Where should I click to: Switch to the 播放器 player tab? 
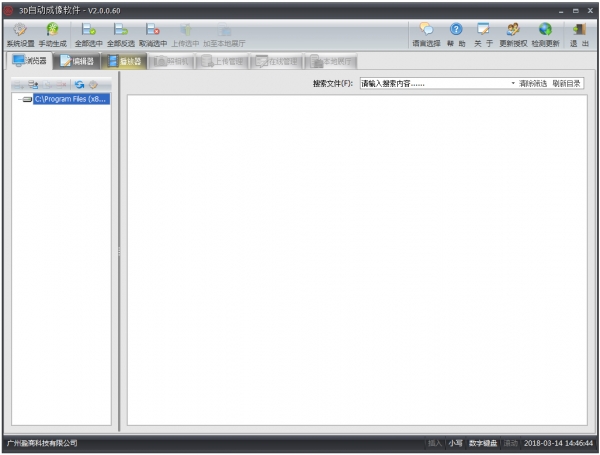coord(124,61)
